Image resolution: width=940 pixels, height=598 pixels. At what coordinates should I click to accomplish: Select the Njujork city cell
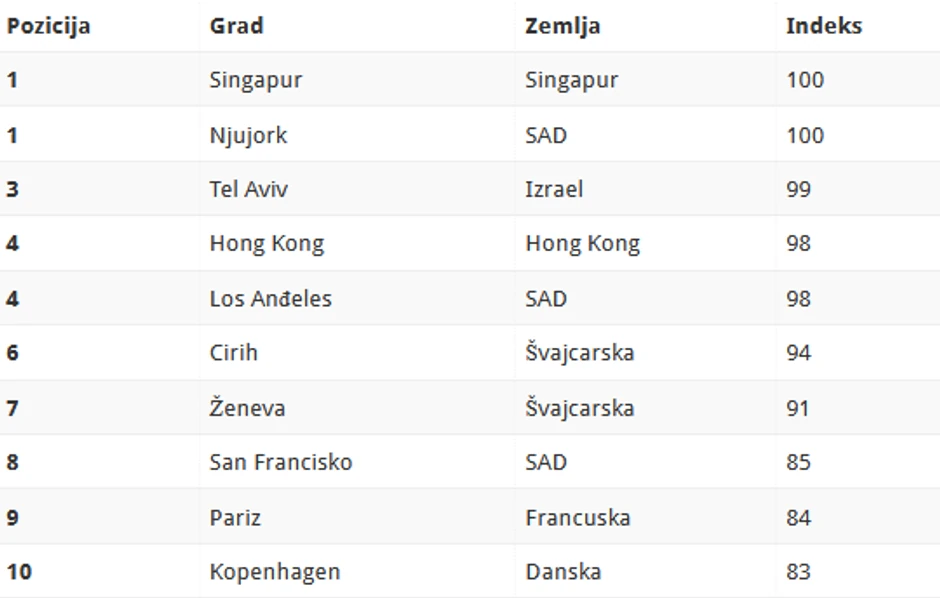click(248, 135)
